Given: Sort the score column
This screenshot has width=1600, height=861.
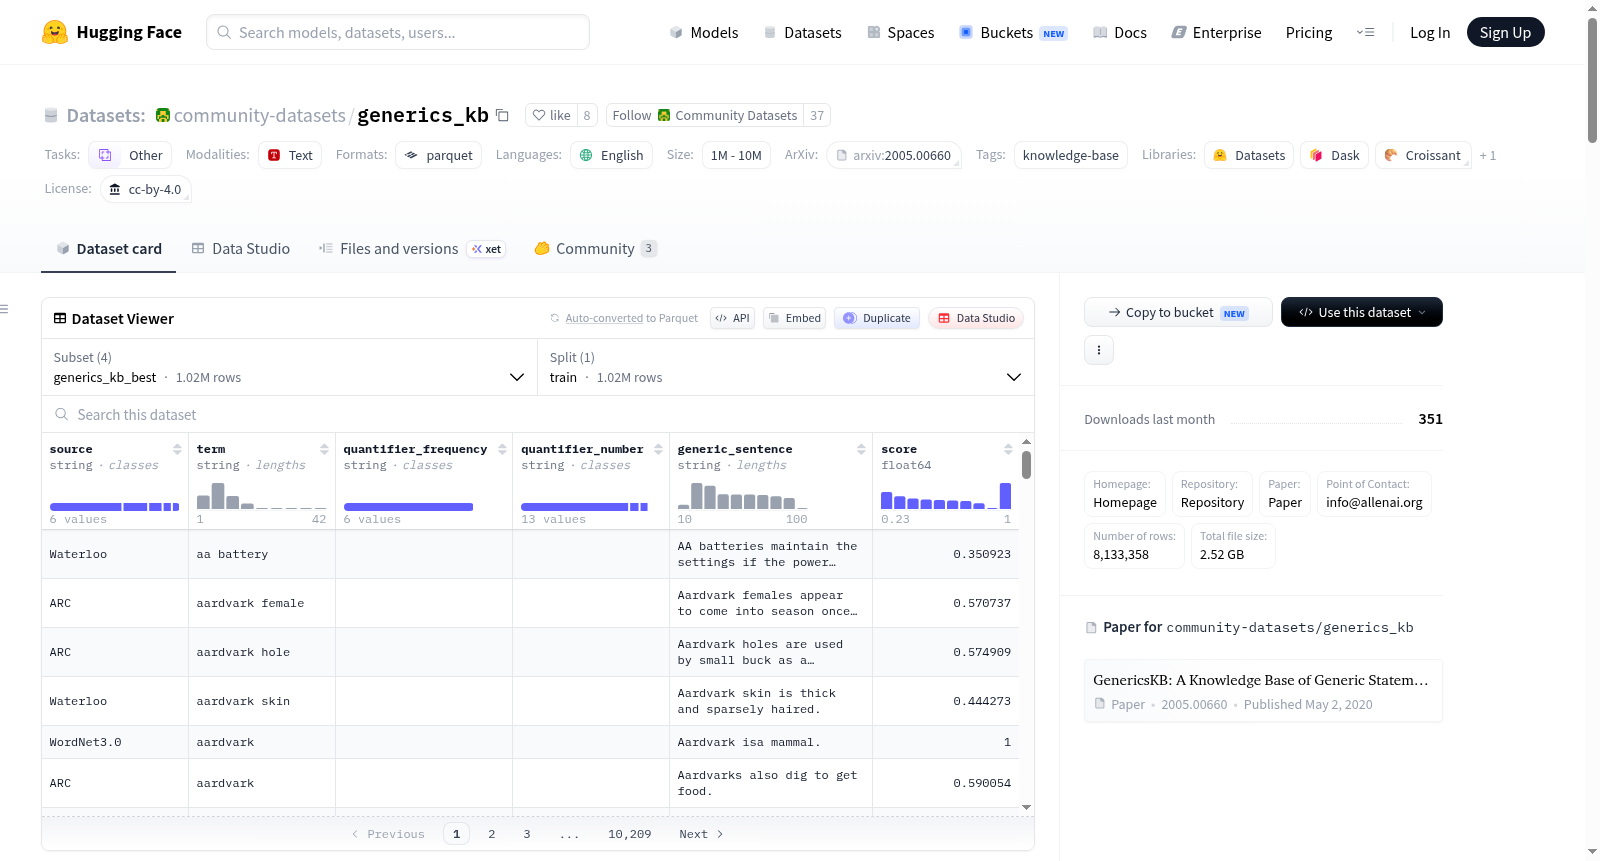Looking at the screenshot, I should point(1008,449).
